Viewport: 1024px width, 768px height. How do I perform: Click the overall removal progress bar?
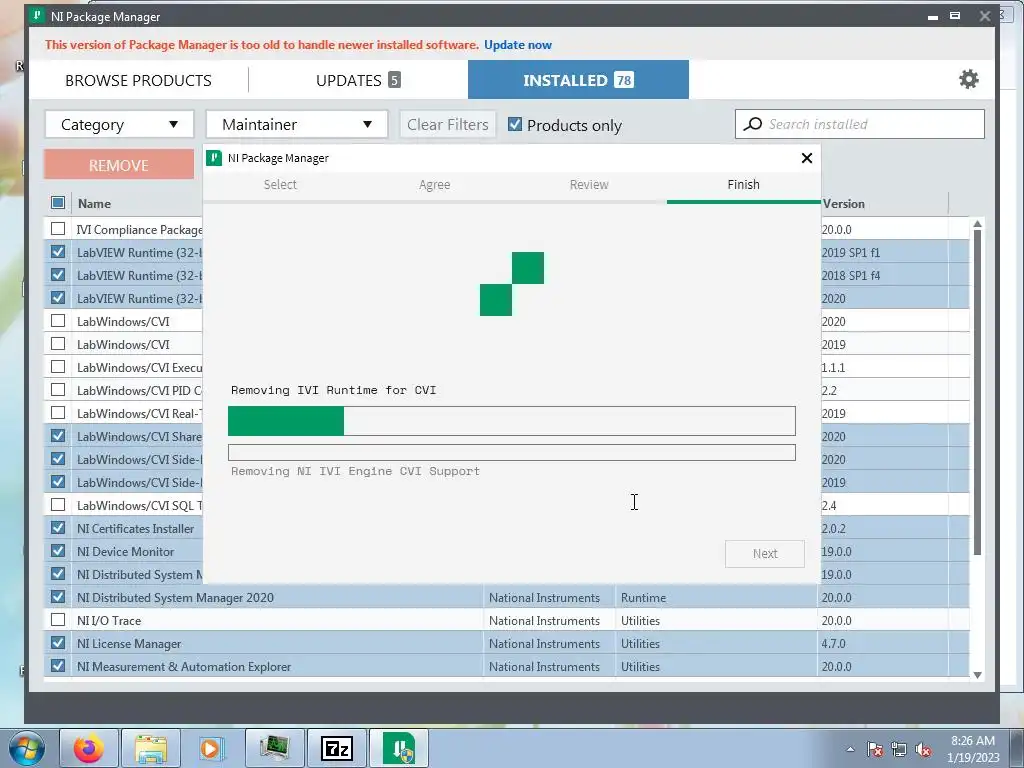click(x=512, y=421)
